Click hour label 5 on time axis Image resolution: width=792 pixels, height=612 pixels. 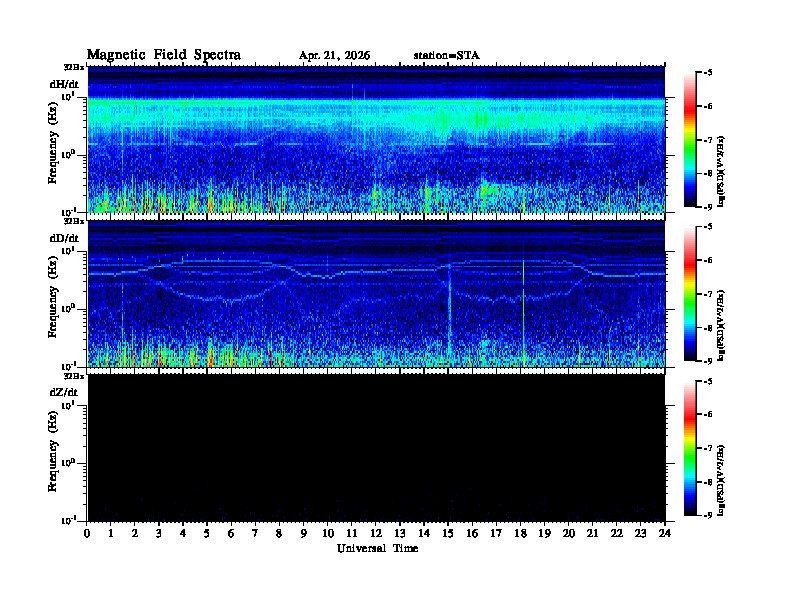[207, 533]
